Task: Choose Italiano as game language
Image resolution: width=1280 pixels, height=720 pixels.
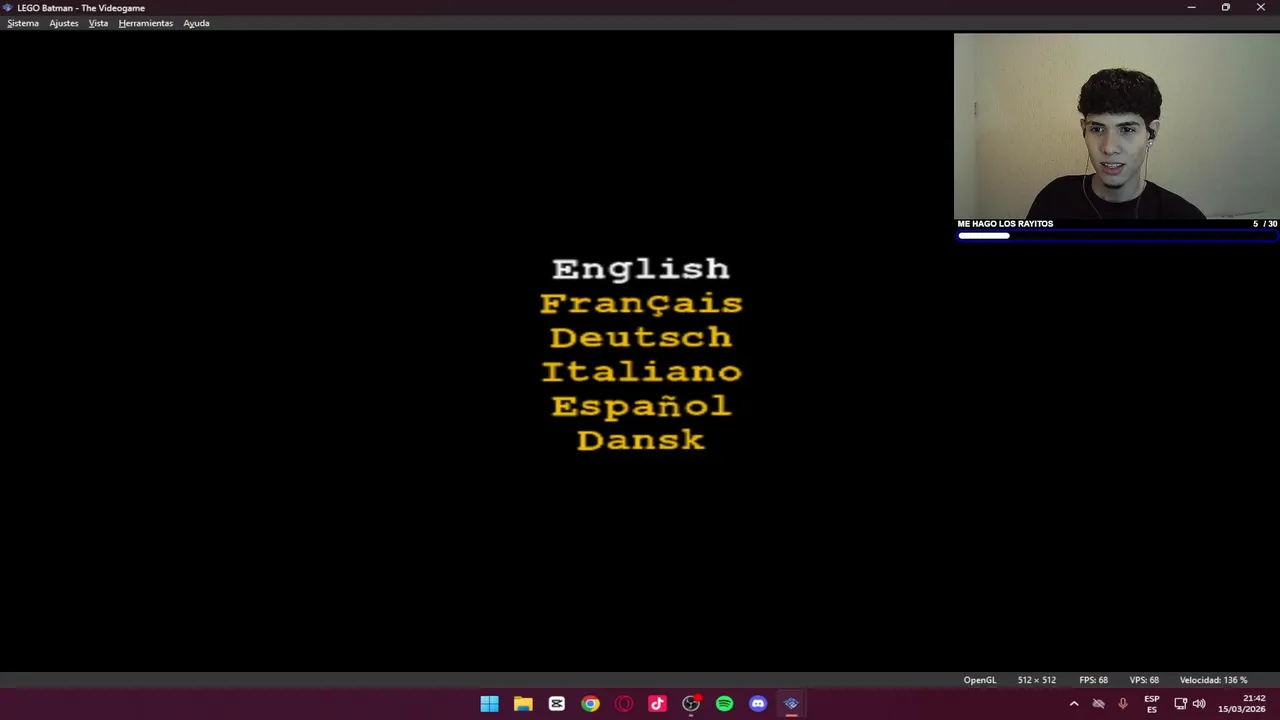Action: pyautogui.click(x=641, y=371)
